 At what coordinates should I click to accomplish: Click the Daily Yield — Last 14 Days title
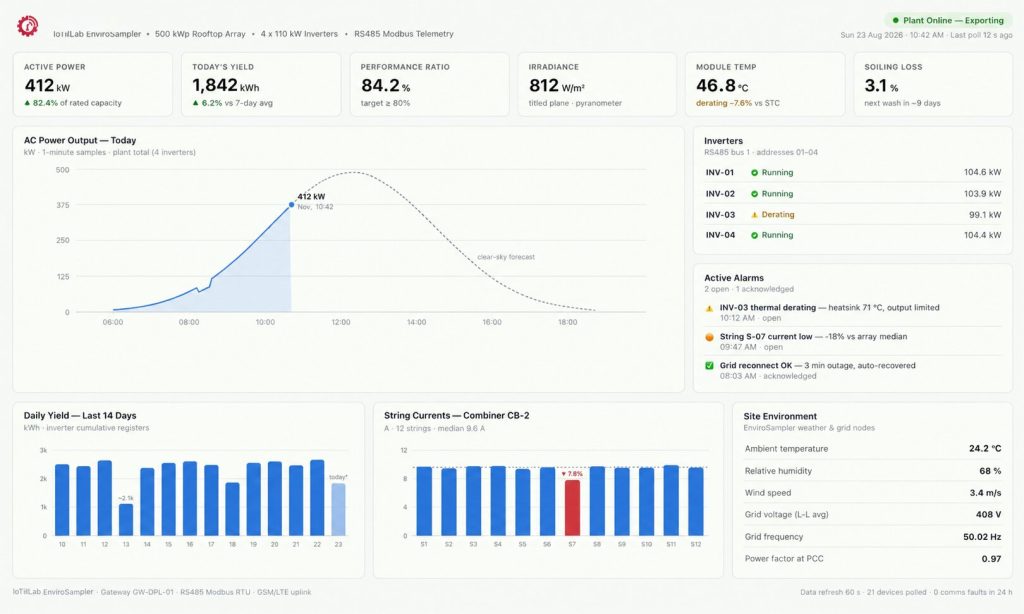click(80, 416)
